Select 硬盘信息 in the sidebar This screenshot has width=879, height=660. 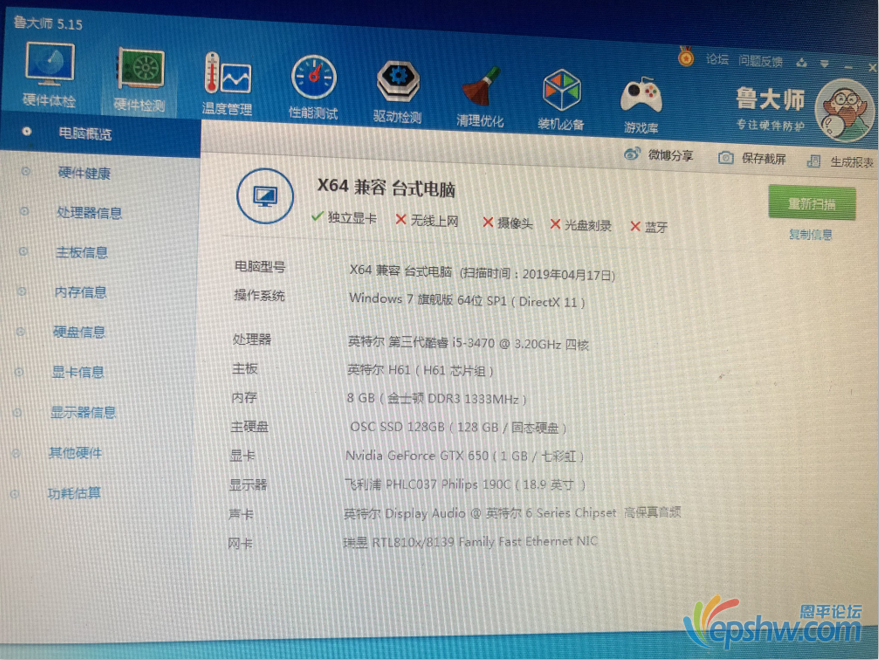tap(79, 332)
